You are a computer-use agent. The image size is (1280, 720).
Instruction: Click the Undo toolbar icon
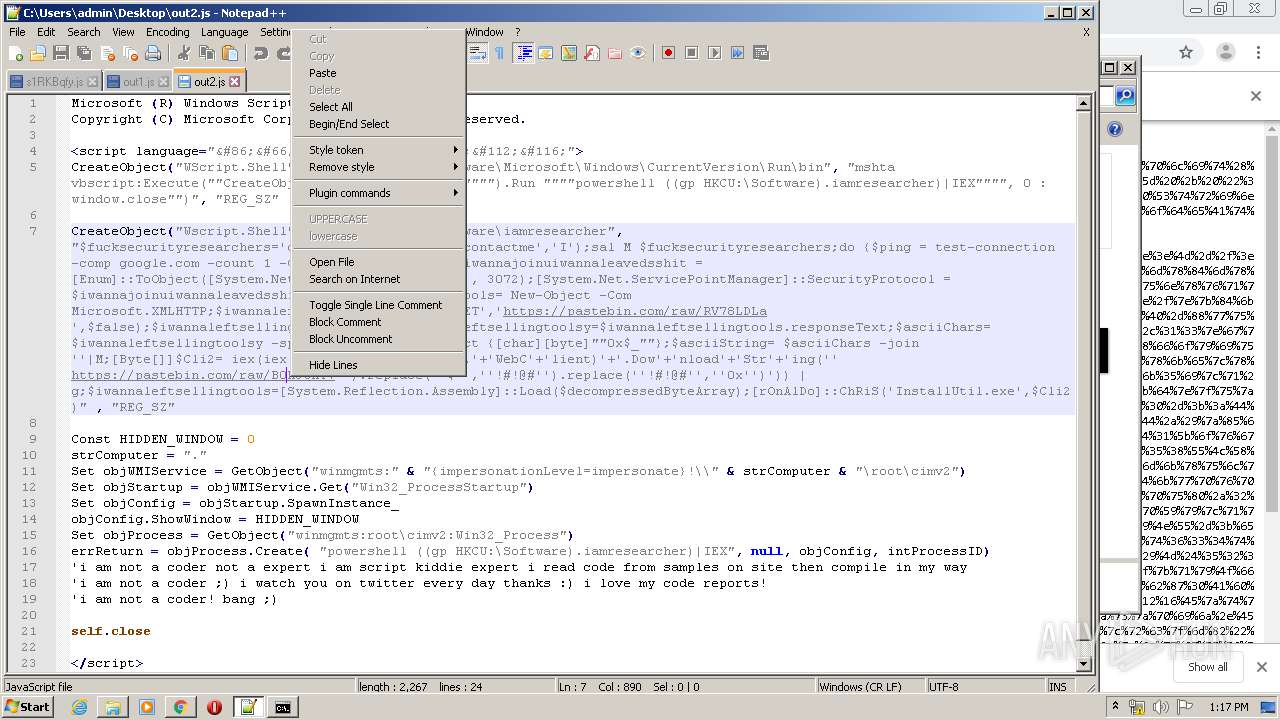[x=261, y=53]
